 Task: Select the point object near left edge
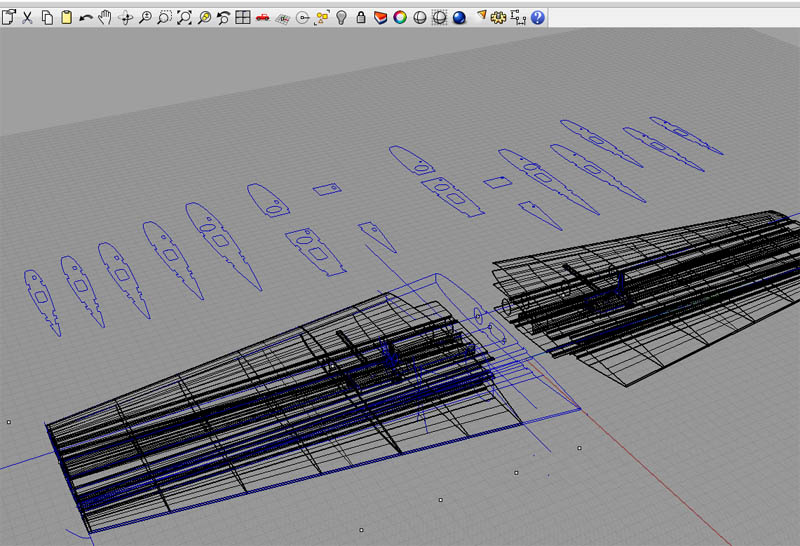coord(9,422)
